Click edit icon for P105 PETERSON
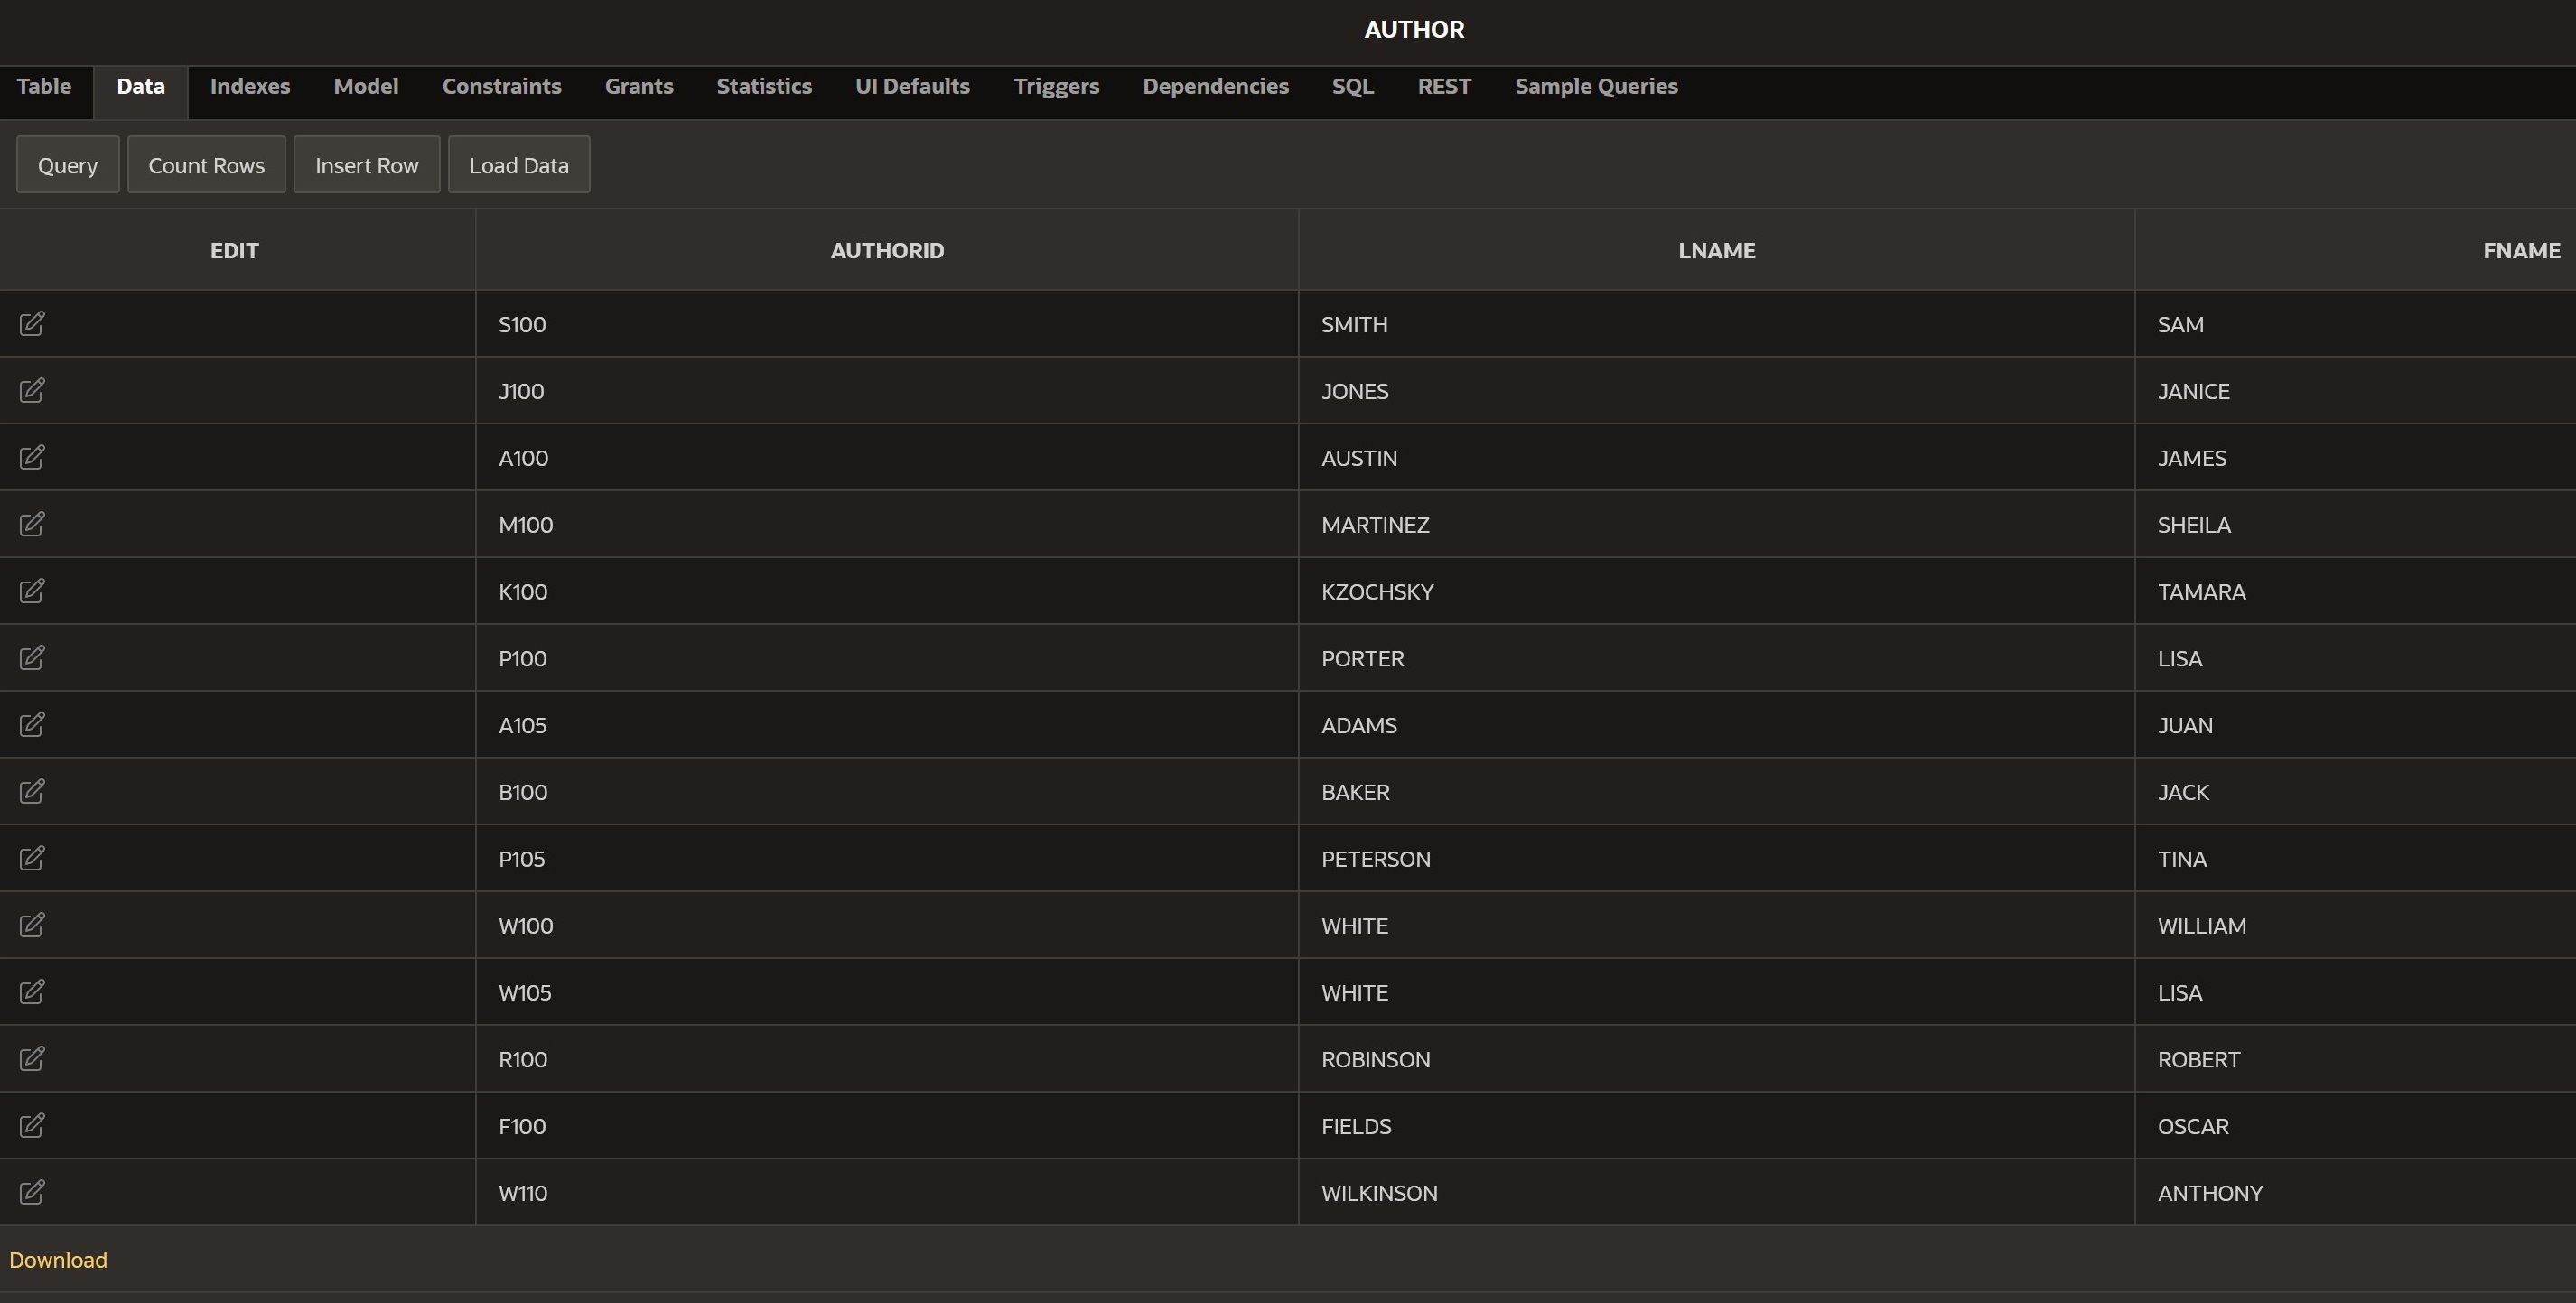This screenshot has width=2576, height=1303. coord(32,858)
